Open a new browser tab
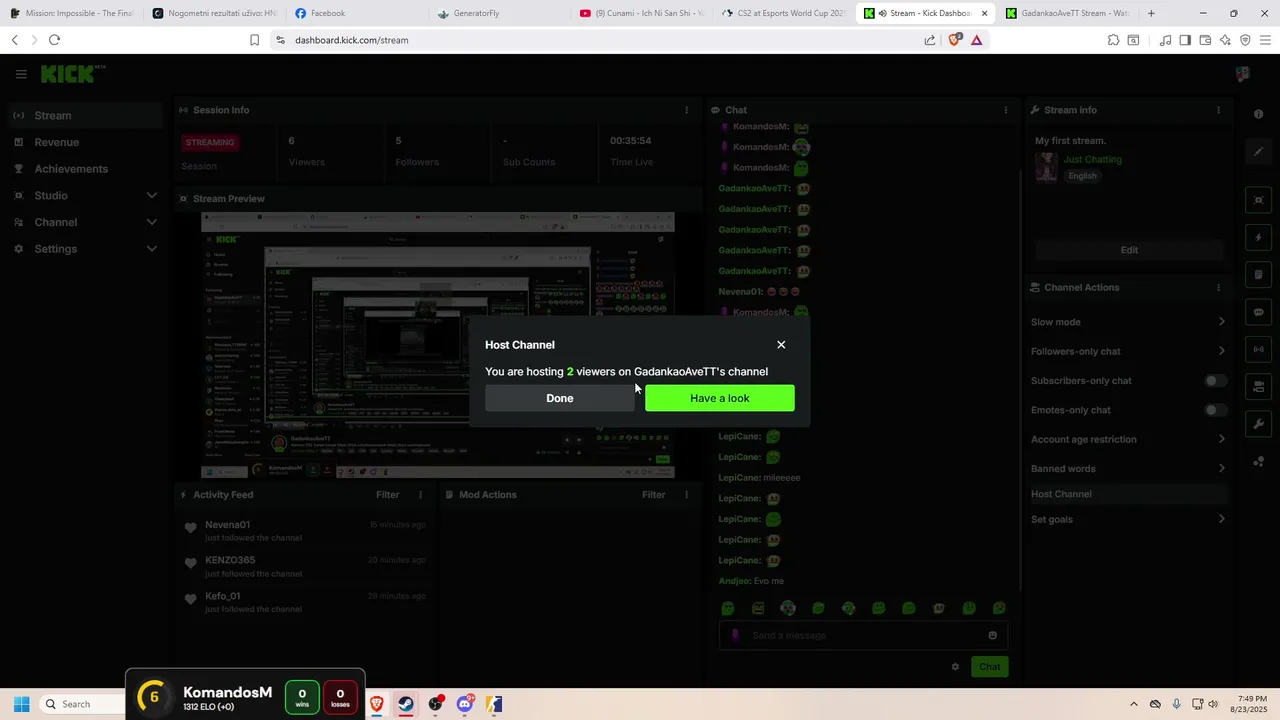This screenshot has width=1280, height=720. (x=1151, y=13)
